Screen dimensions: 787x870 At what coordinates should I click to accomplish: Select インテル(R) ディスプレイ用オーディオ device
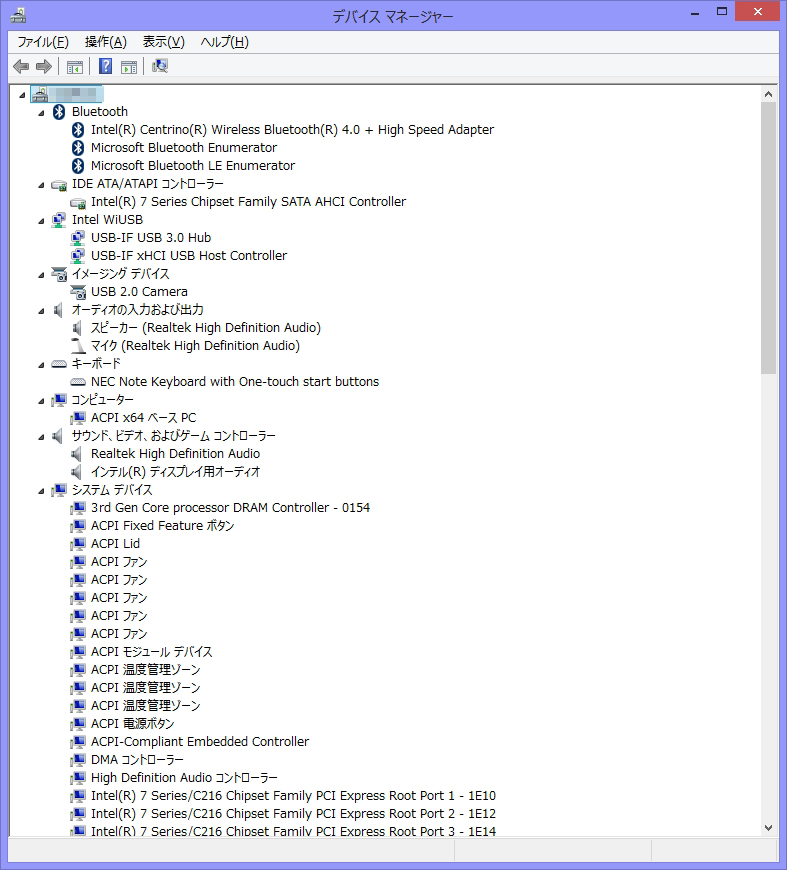[175, 472]
